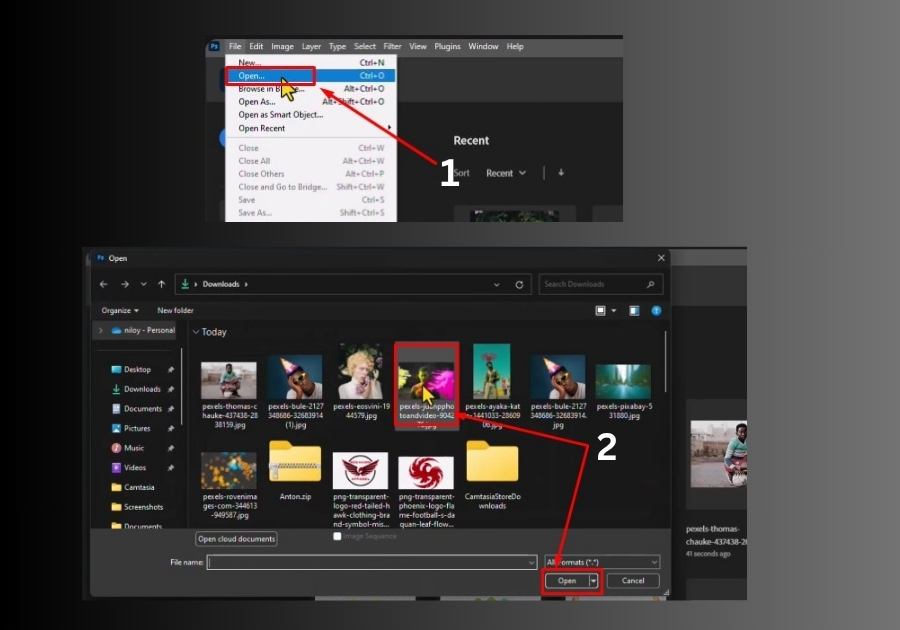The image size is (900, 630).
Task: Click the New folder button
Action: [175, 310]
